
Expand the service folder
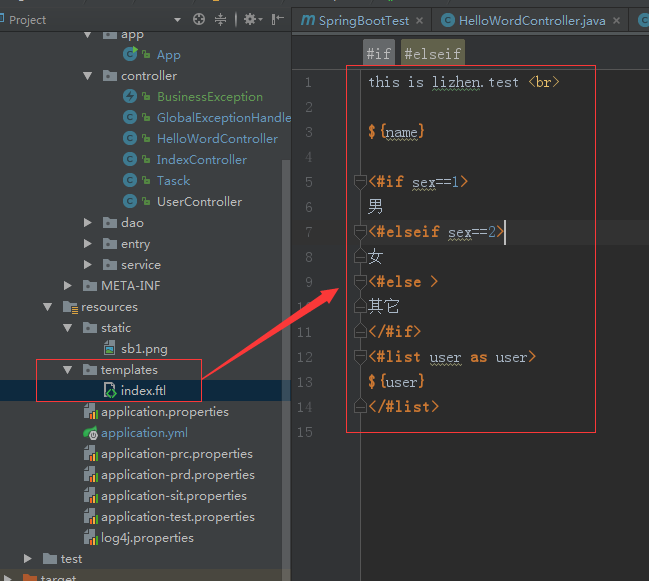87,265
